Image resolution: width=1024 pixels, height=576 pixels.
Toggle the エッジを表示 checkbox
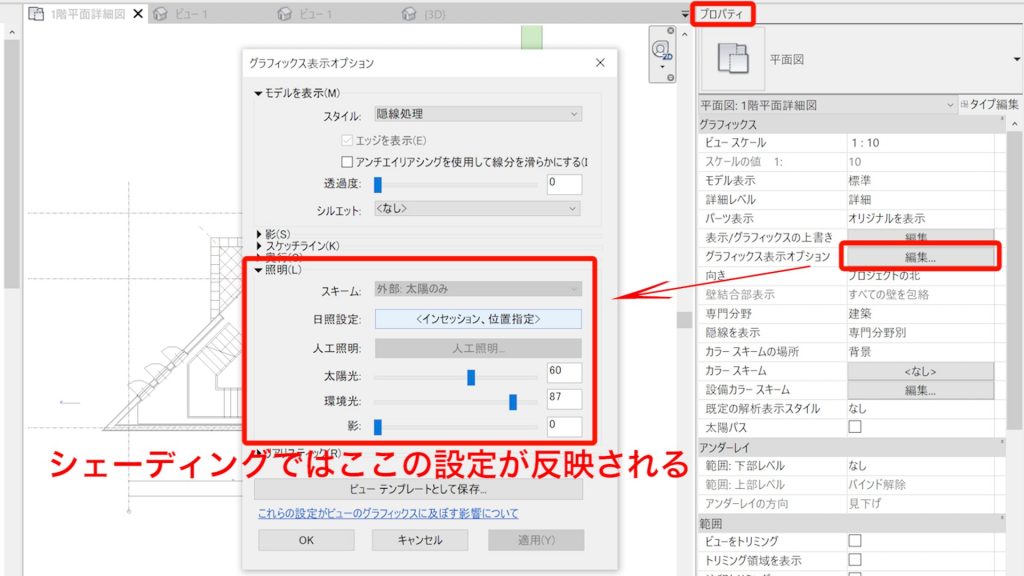coord(346,138)
